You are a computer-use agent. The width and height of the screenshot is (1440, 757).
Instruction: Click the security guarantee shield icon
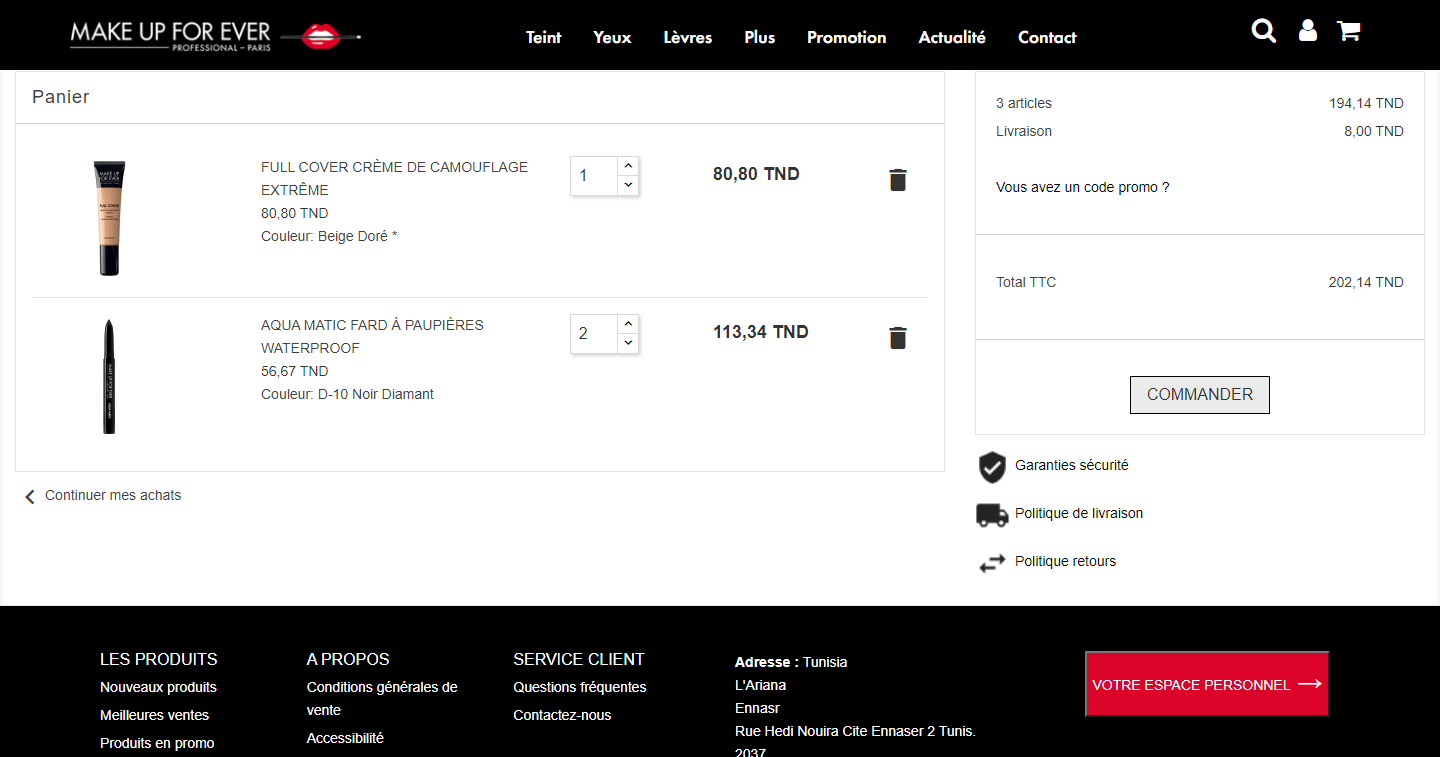(992, 466)
